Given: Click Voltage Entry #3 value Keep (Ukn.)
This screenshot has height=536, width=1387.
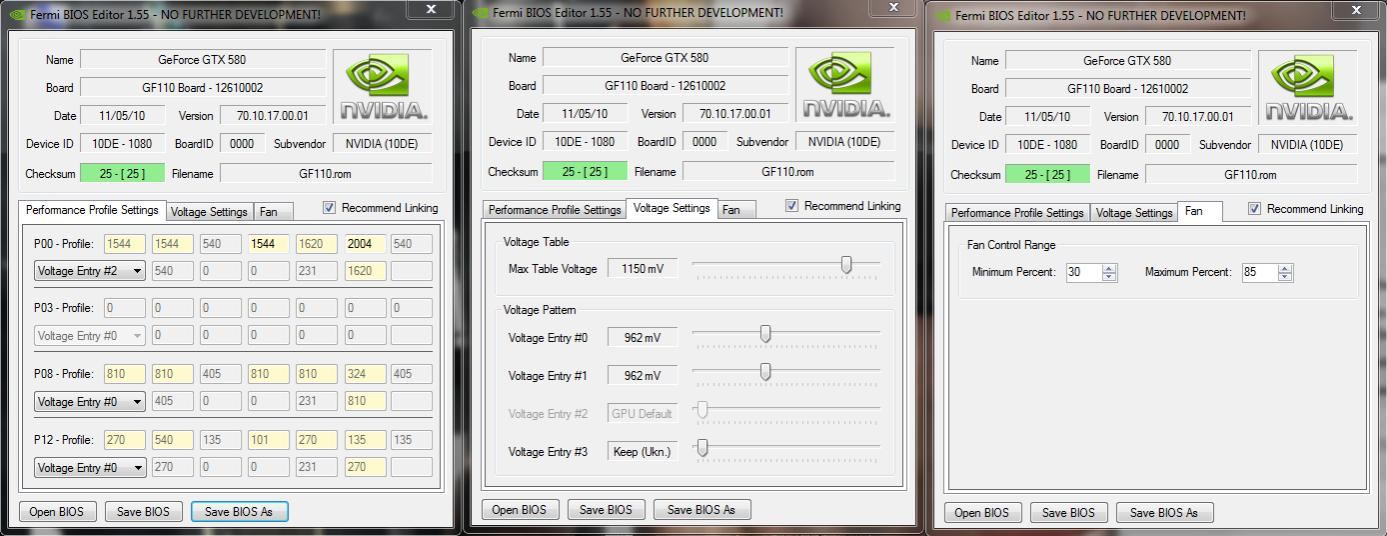Looking at the screenshot, I should (642, 452).
